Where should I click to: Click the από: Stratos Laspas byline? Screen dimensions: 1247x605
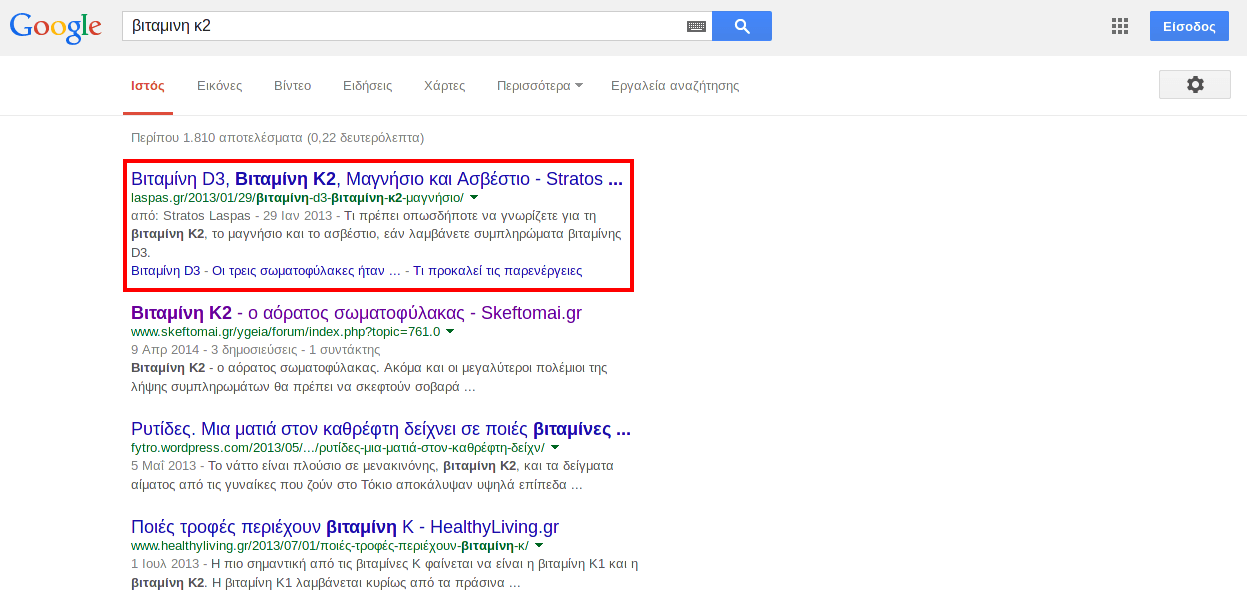point(189,216)
